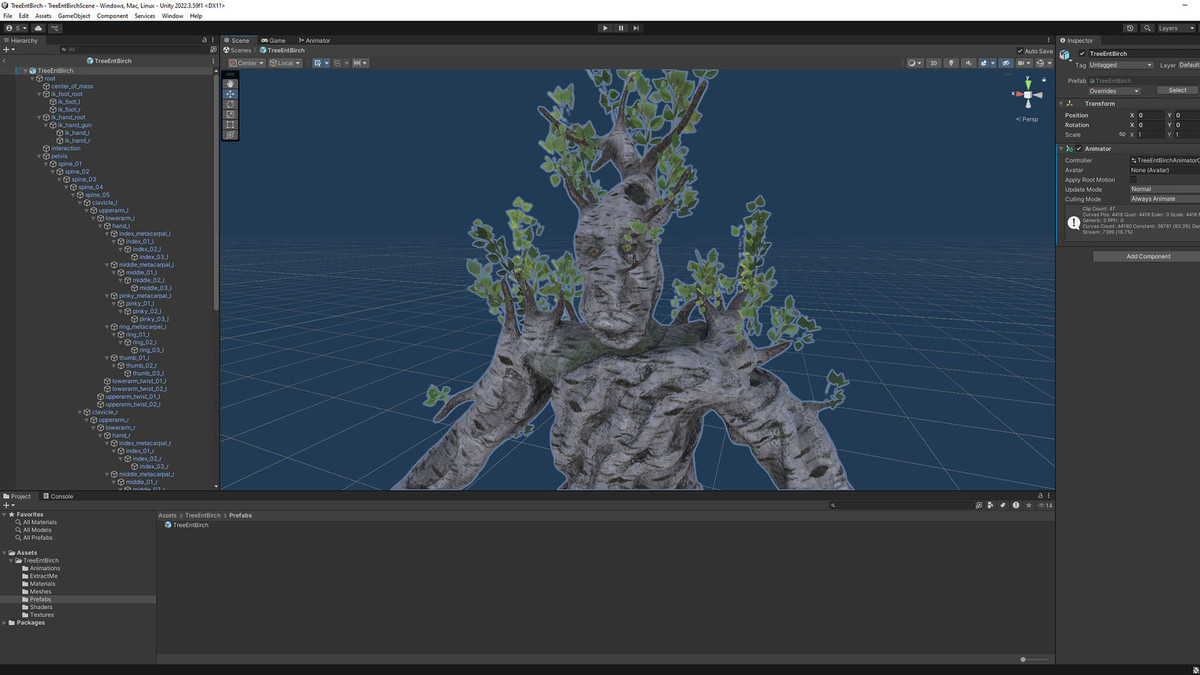Open the File menu

point(9,16)
